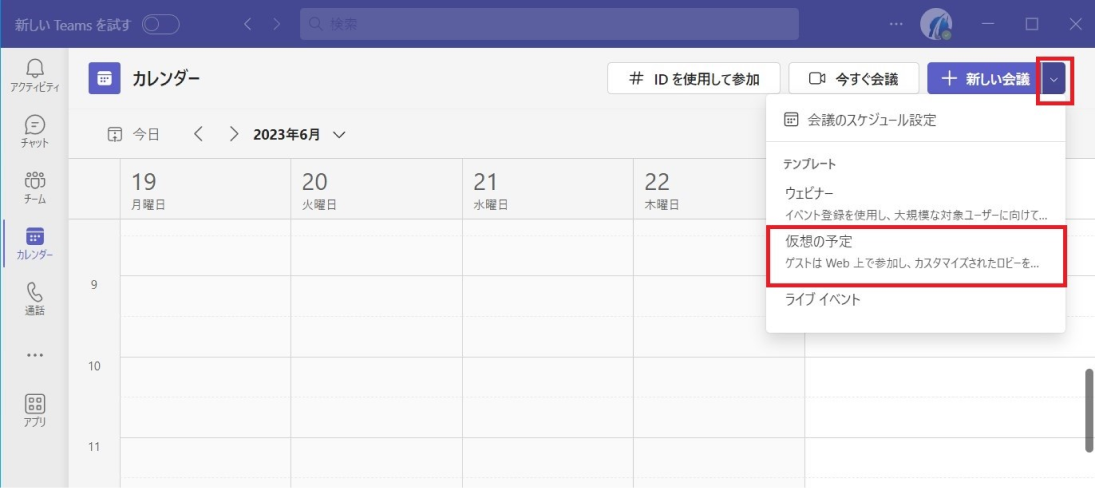The height and width of the screenshot is (488, 1095).
Task: Open 通話 phone icon
Action: tap(34, 299)
